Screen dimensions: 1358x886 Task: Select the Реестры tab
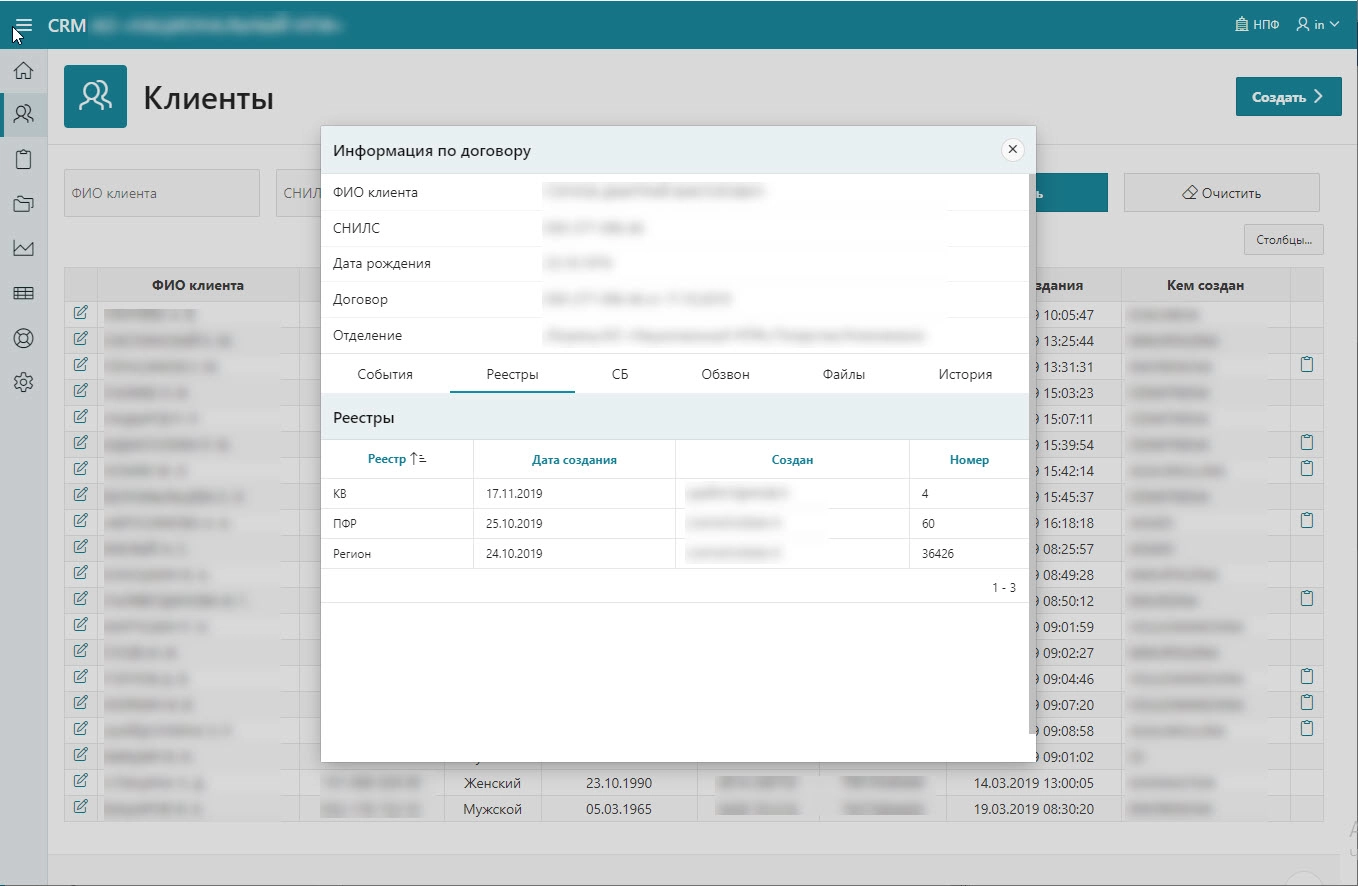point(512,374)
